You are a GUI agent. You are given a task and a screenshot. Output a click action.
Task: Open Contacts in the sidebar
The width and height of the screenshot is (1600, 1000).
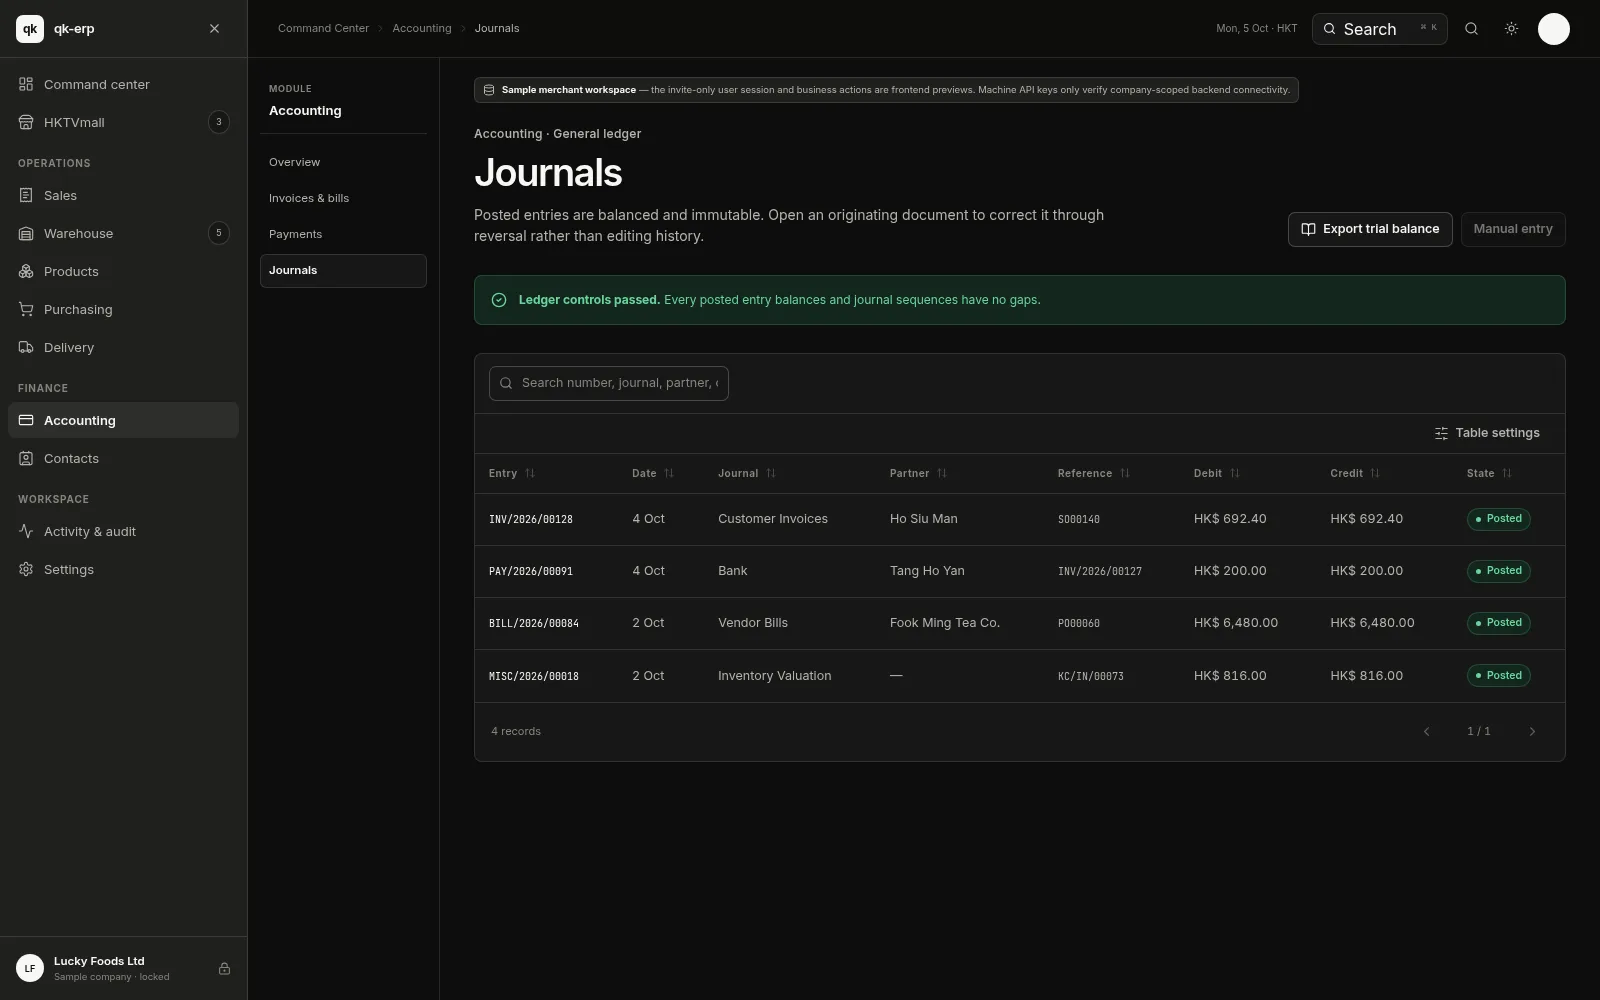point(123,458)
